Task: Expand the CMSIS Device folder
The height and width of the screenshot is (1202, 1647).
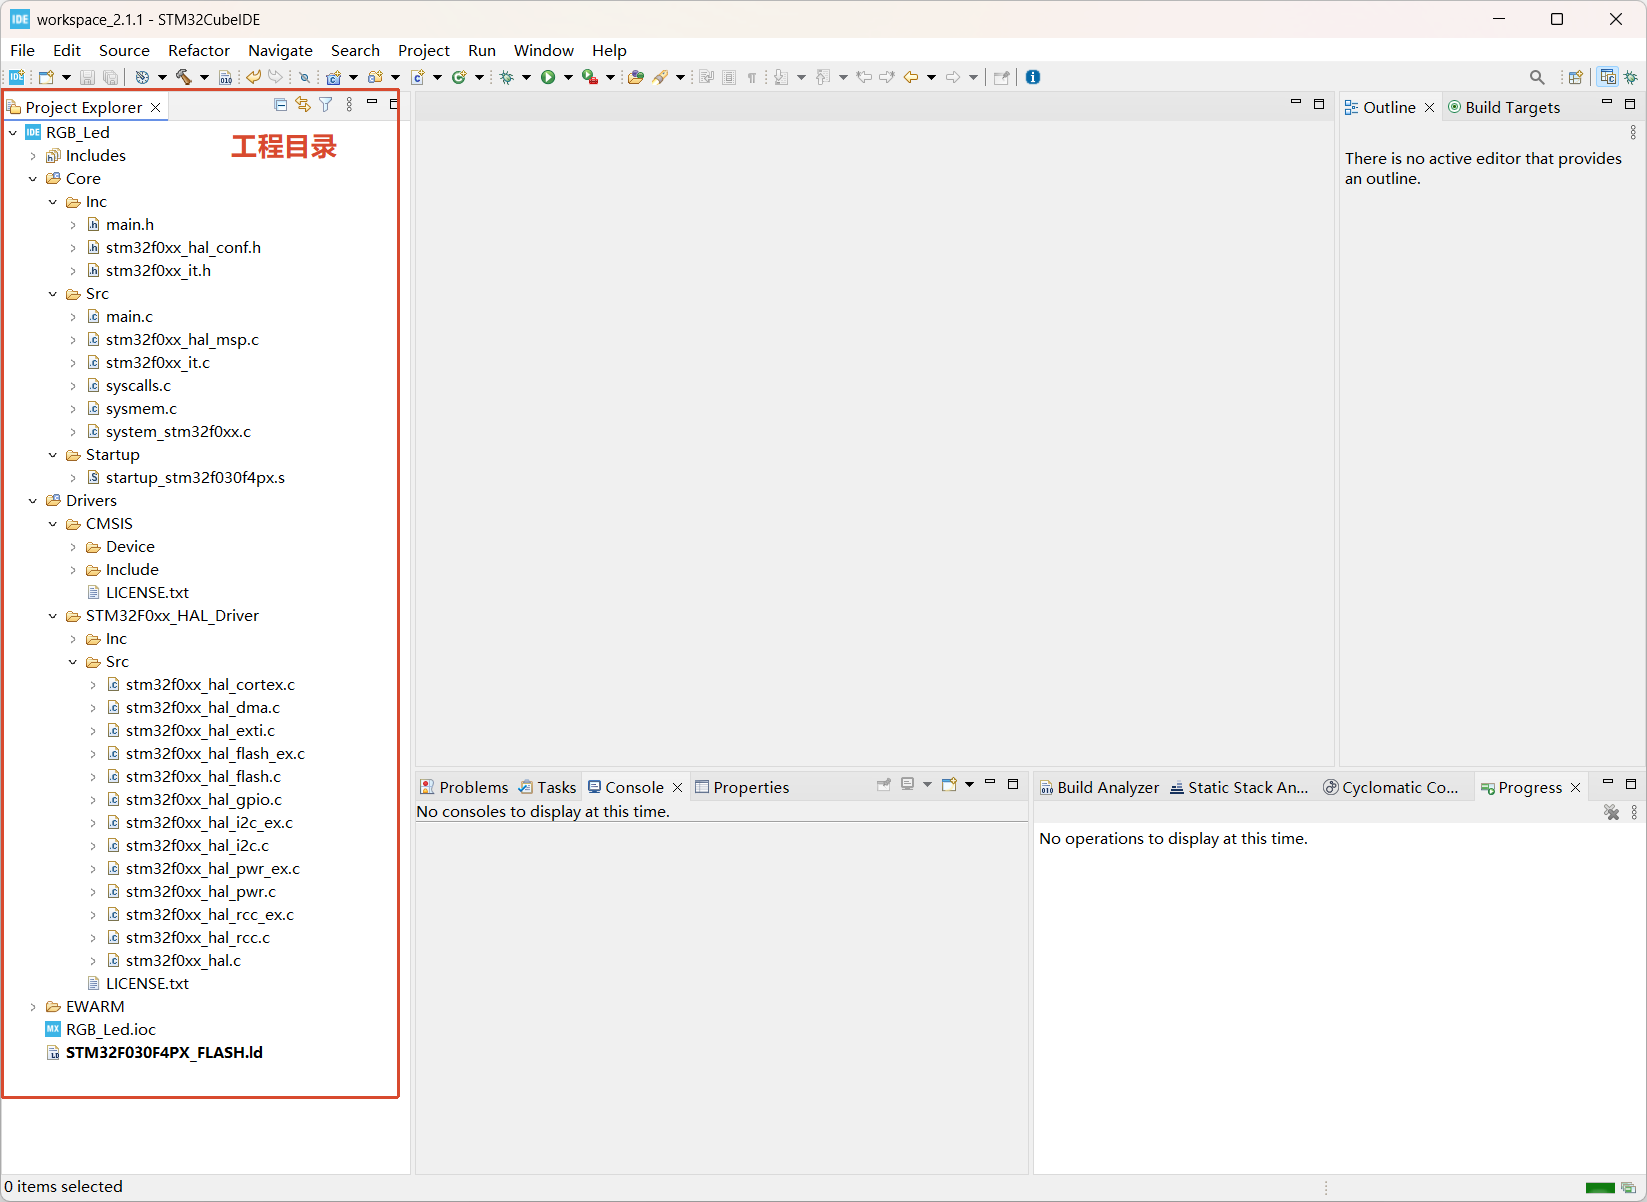Action: coord(73,546)
